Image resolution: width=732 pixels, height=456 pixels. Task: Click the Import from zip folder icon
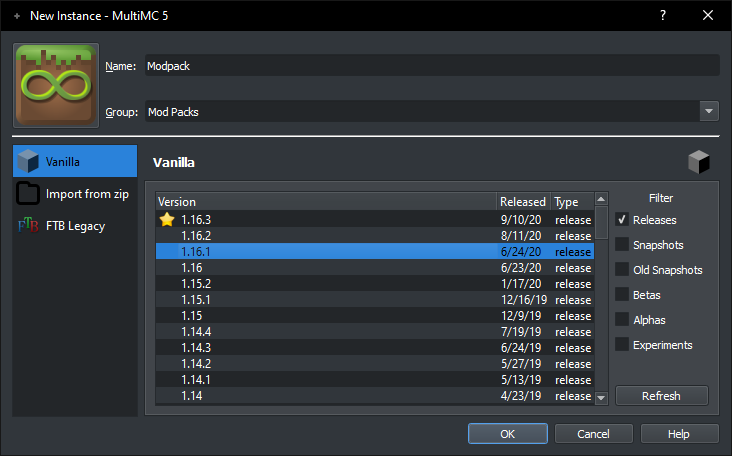click(28, 193)
